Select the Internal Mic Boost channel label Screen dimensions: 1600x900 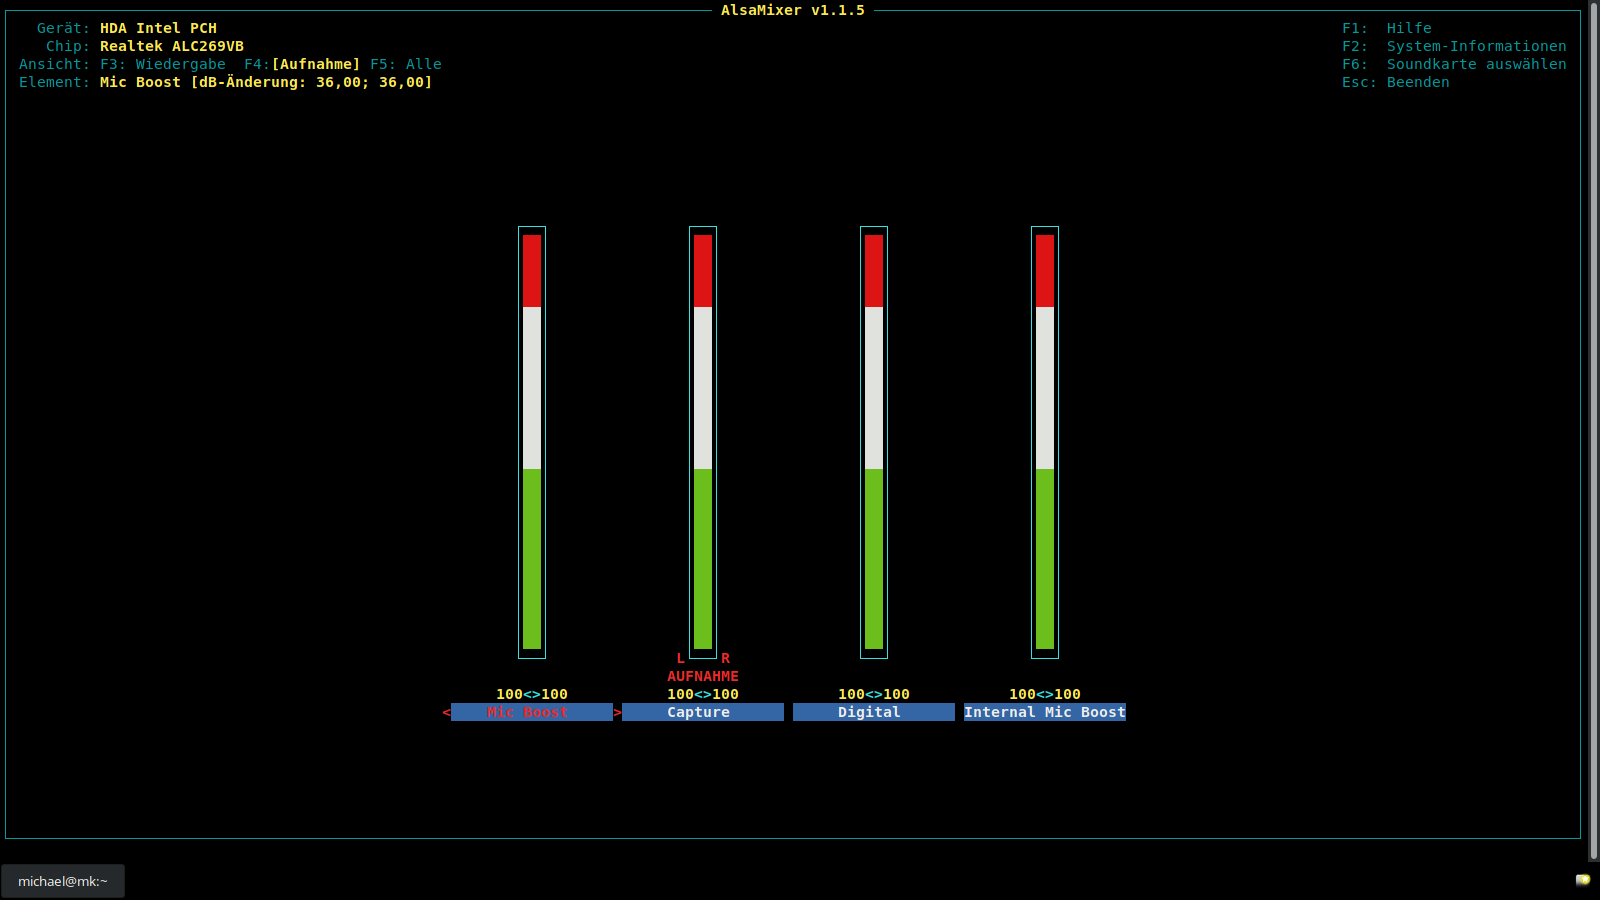click(1044, 712)
